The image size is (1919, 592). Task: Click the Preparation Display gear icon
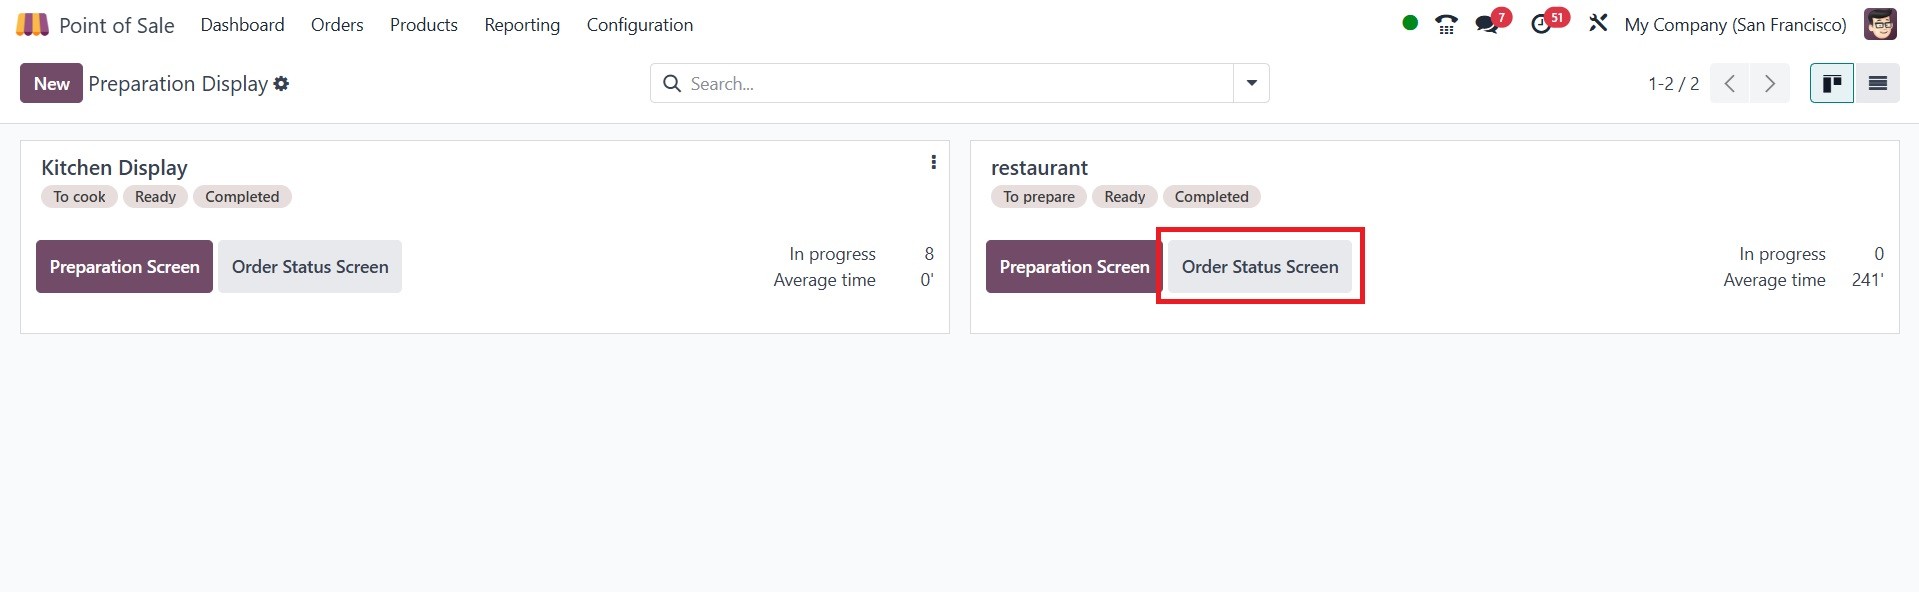(282, 84)
